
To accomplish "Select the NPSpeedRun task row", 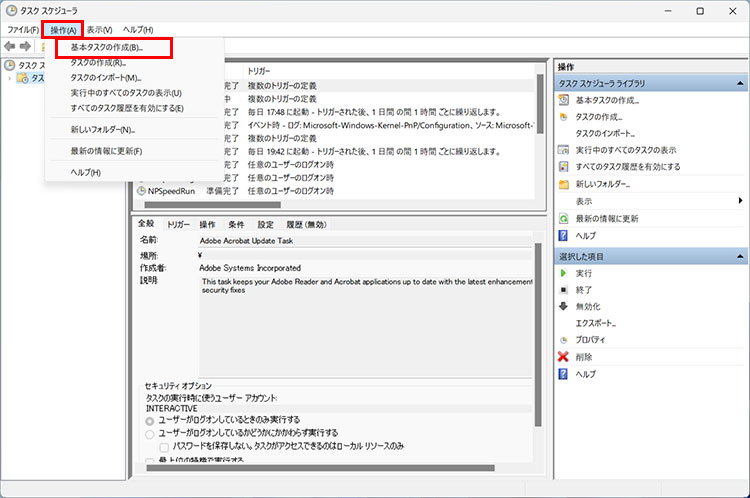I will tap(171, 189).
